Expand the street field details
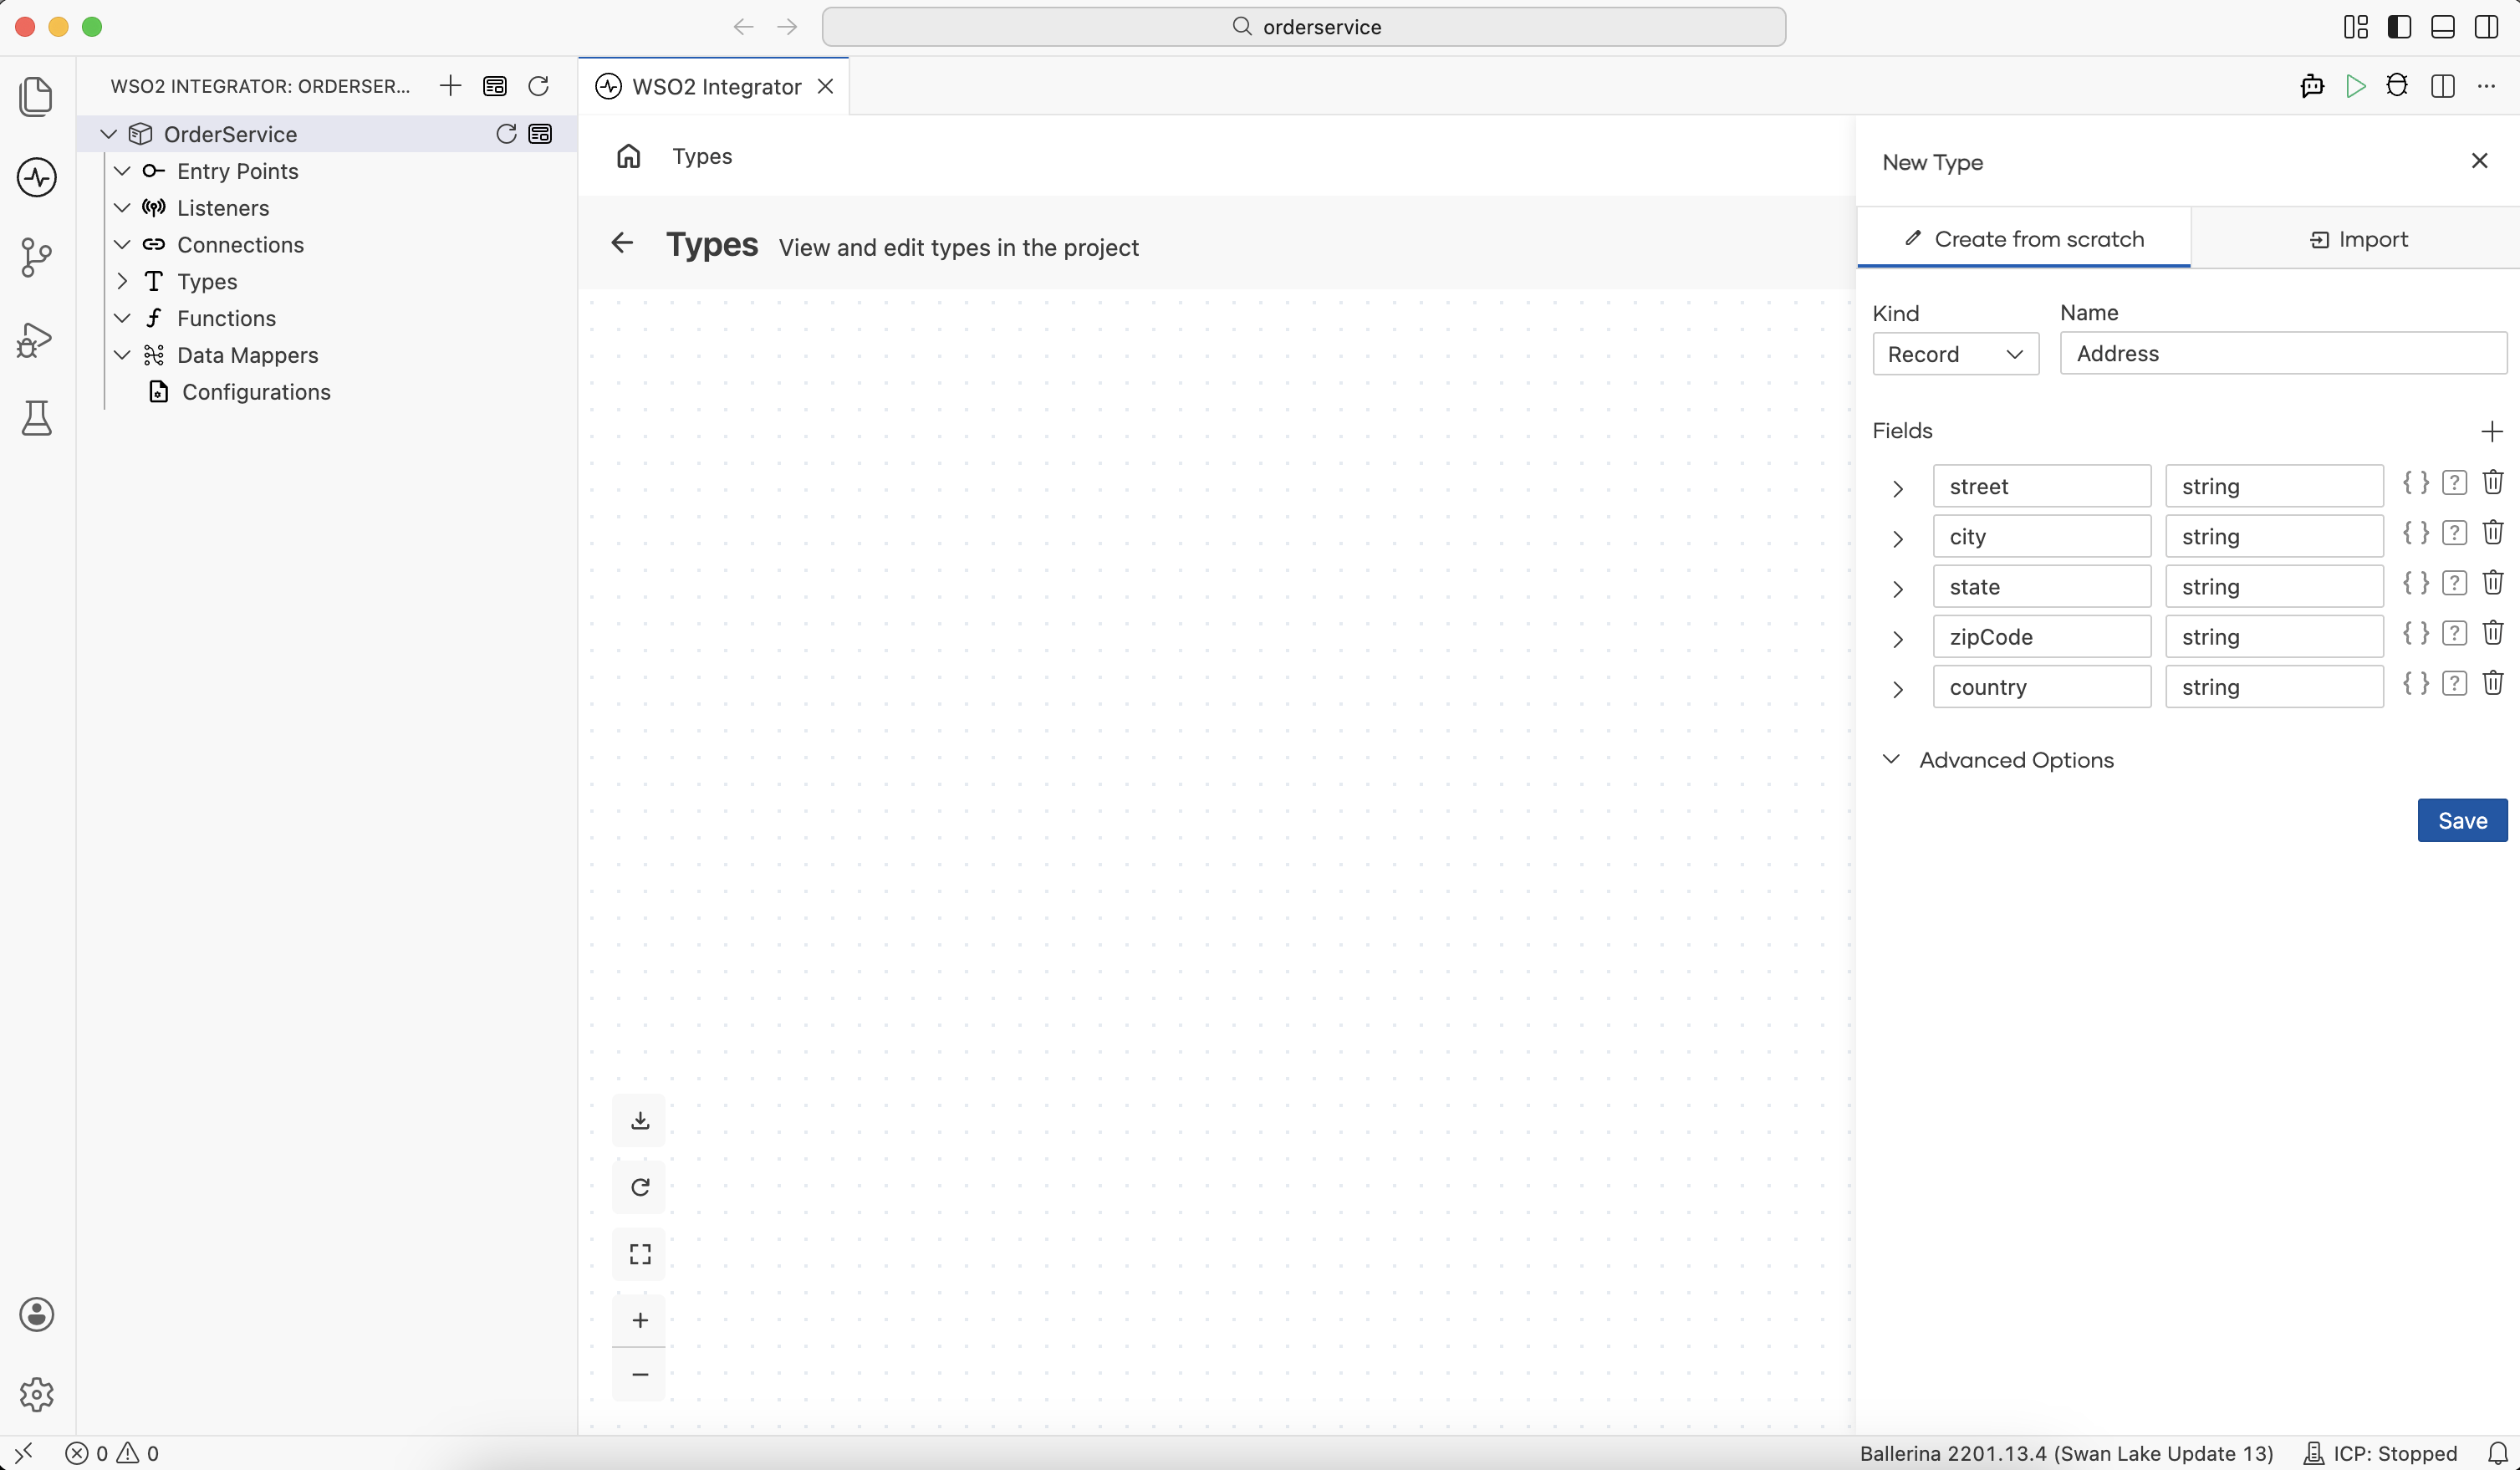2520x1470 pixels. click(x=1897, y=489)
